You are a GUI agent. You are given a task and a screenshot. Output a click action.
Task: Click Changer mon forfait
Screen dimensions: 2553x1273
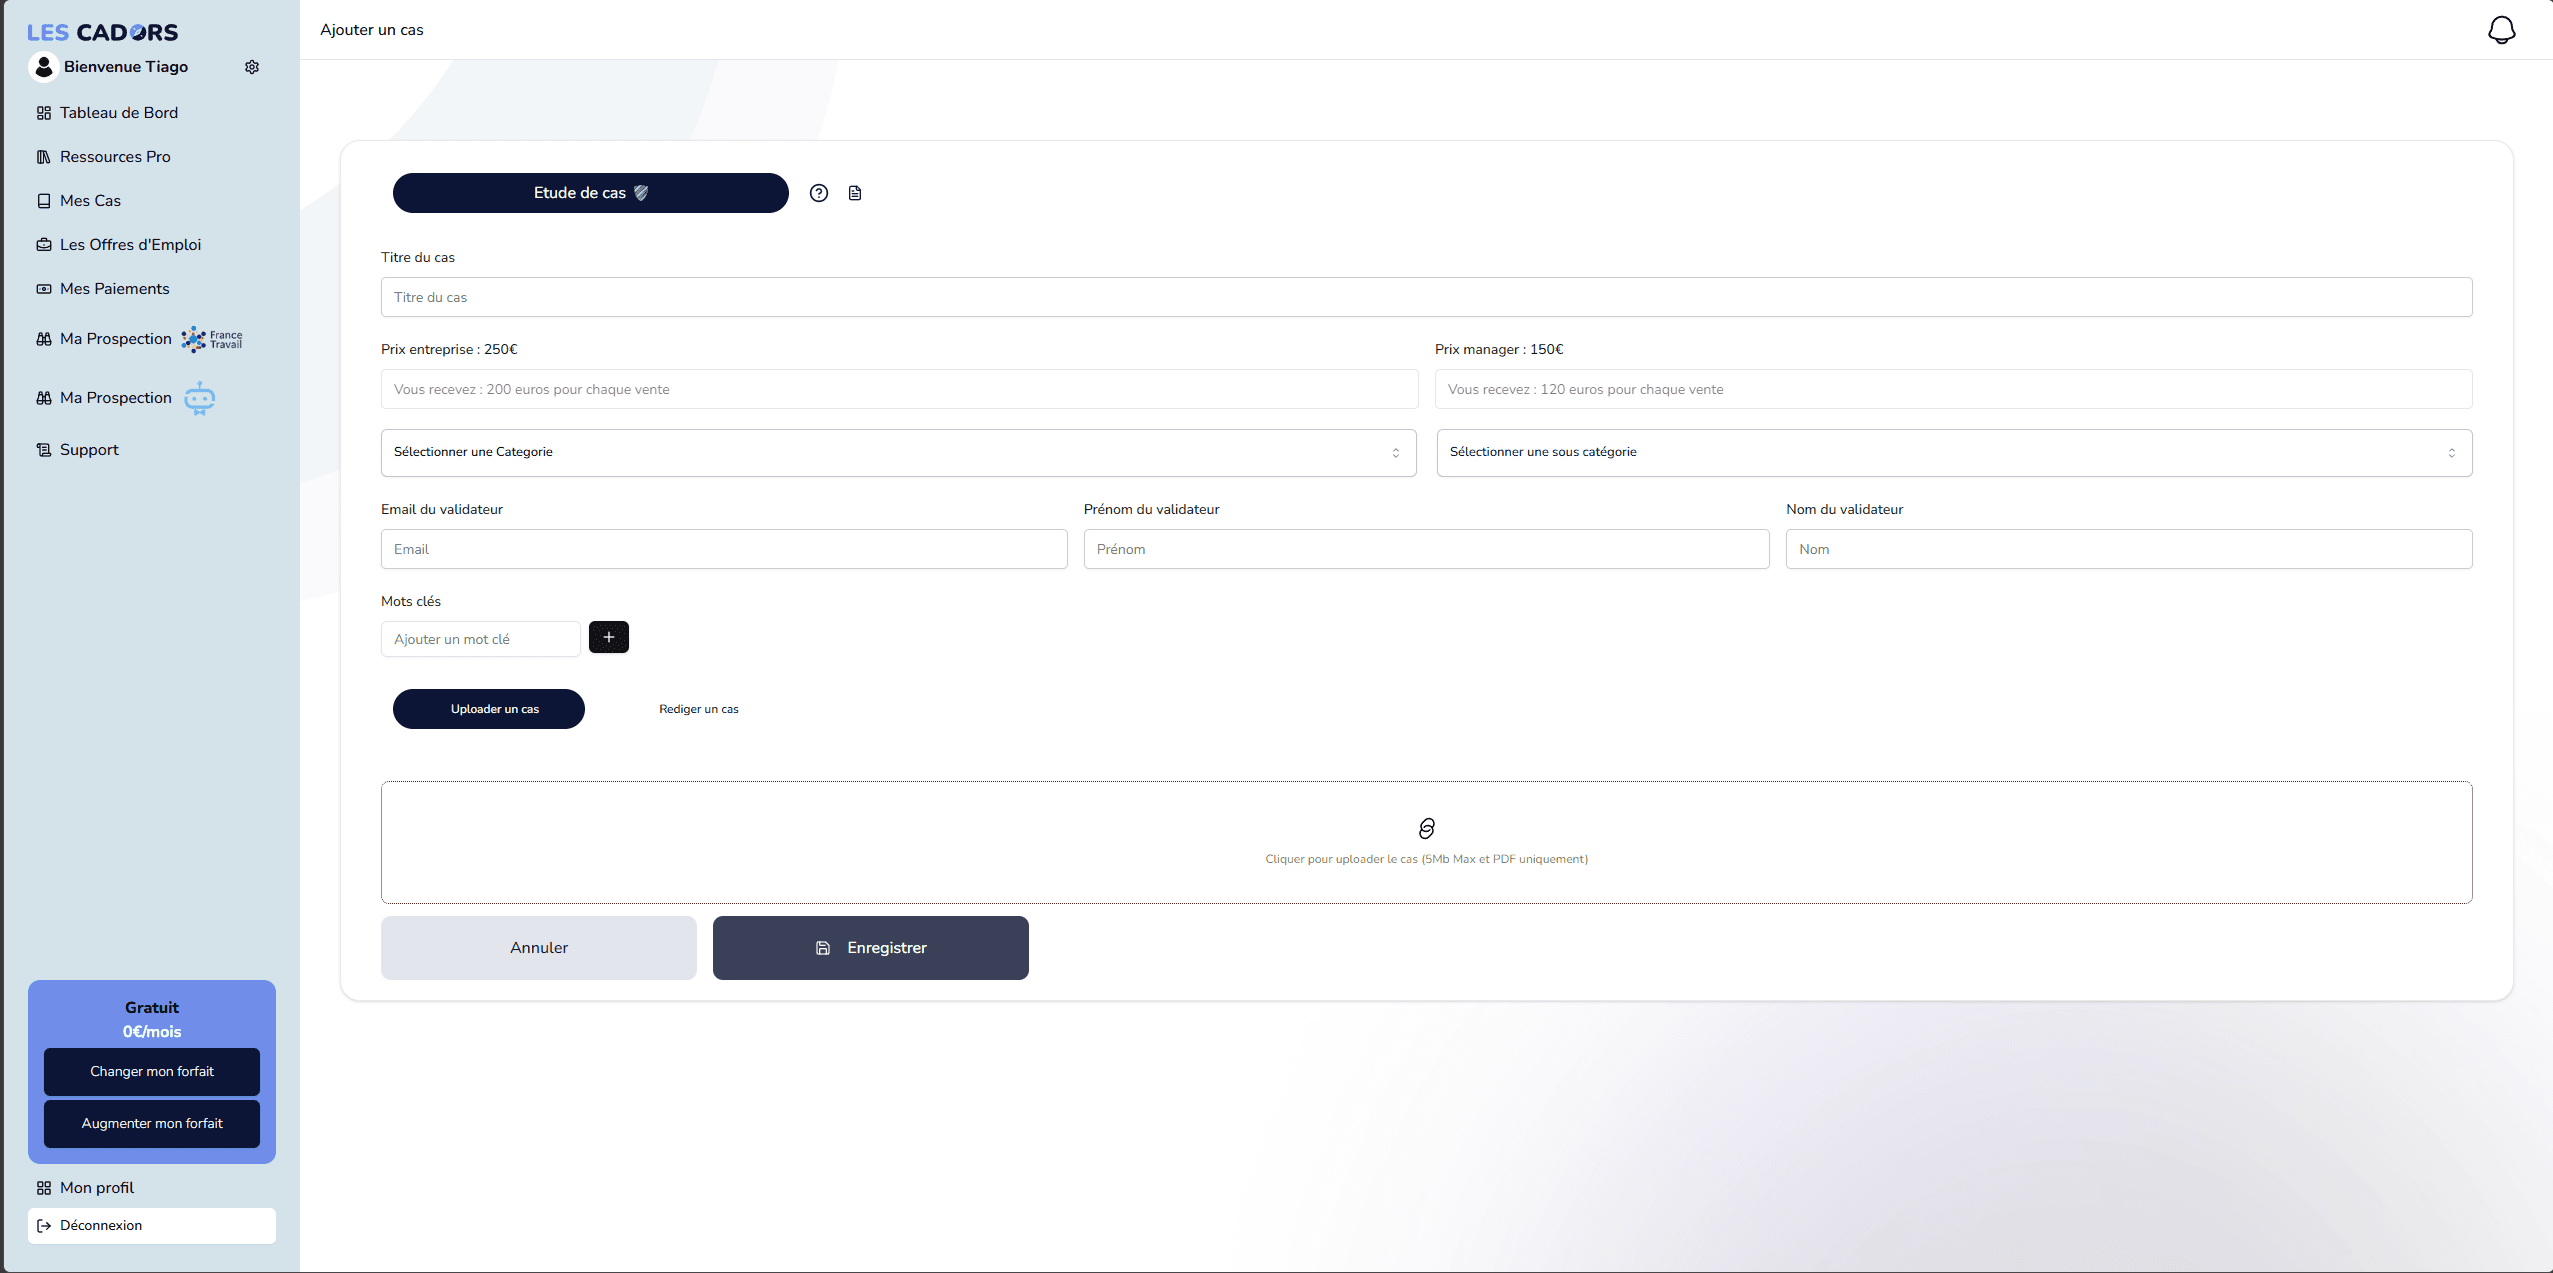(152, 1072)
